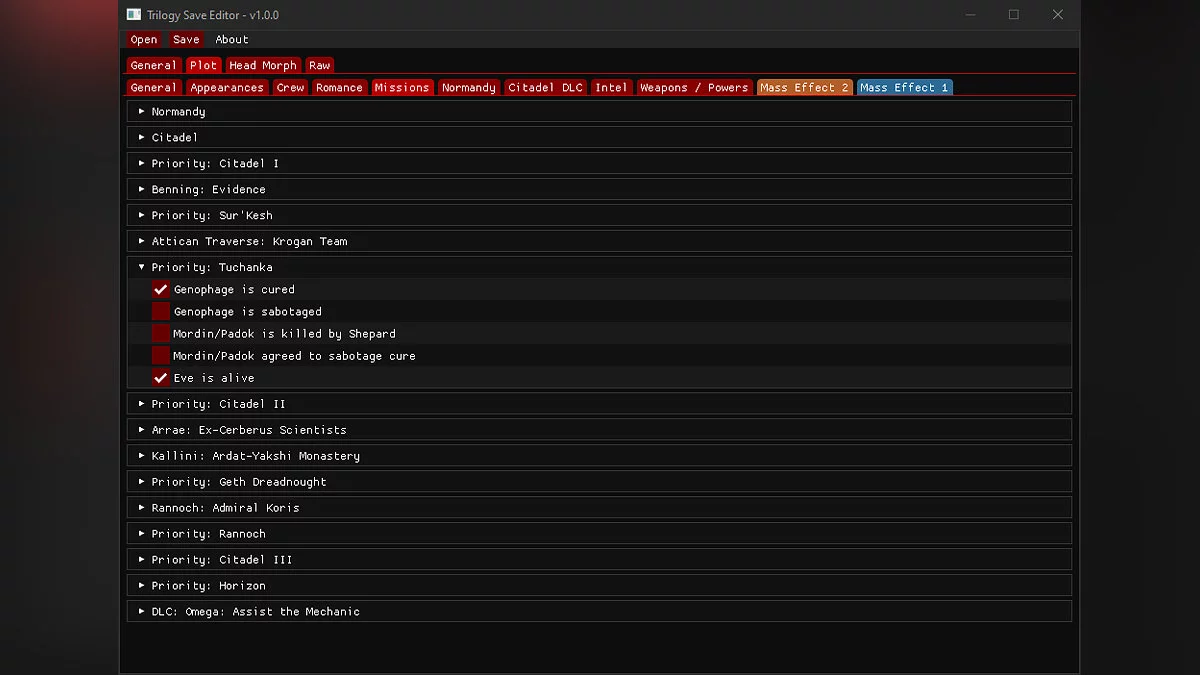Expand DLC: Omega: Assist the Mechanic
This screenshot has height=675, width=1200.
(599, 612)
